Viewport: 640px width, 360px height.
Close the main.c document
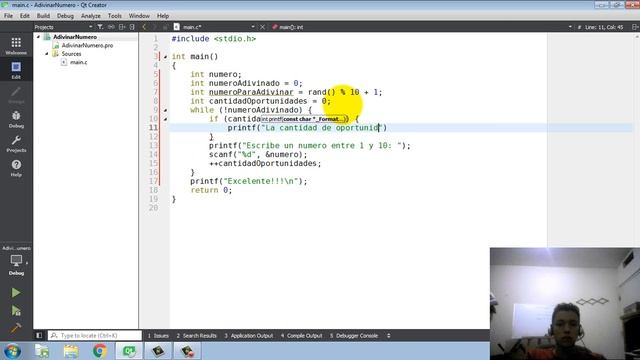point(262,27)
